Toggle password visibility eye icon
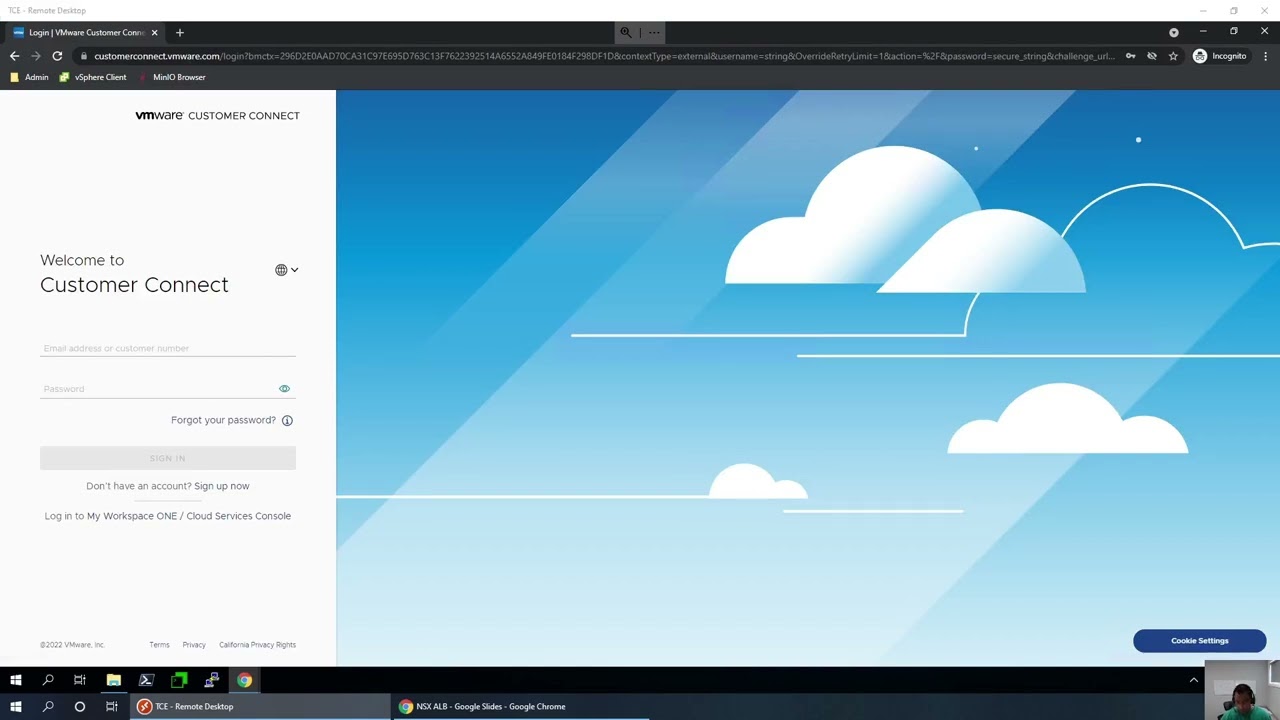 coord(284,388)
